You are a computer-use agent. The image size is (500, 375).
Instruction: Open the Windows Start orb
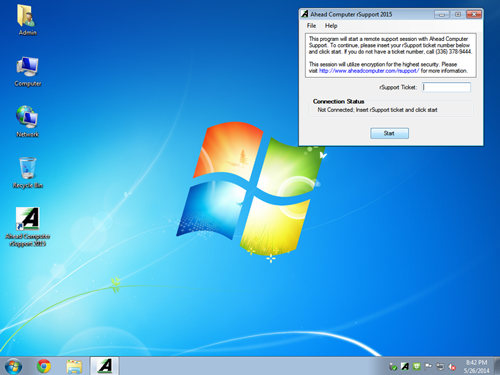(14, 366)
